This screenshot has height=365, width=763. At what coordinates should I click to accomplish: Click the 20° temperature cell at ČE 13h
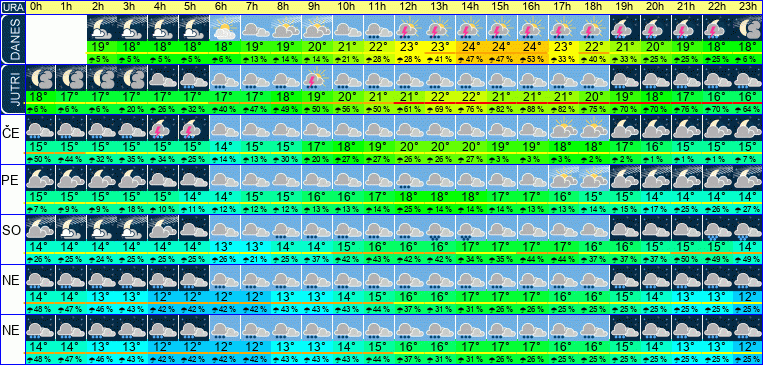tap(439, 147)
